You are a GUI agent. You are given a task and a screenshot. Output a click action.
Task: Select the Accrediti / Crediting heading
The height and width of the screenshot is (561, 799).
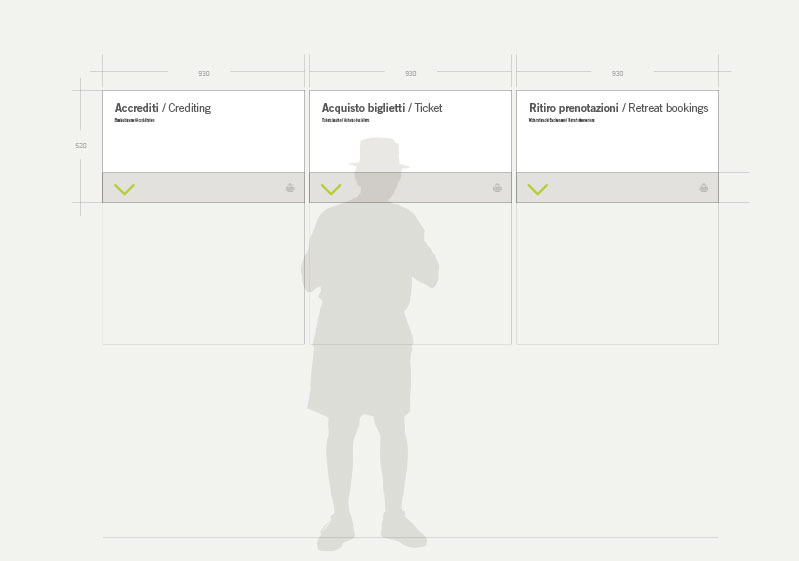[163, 108]
